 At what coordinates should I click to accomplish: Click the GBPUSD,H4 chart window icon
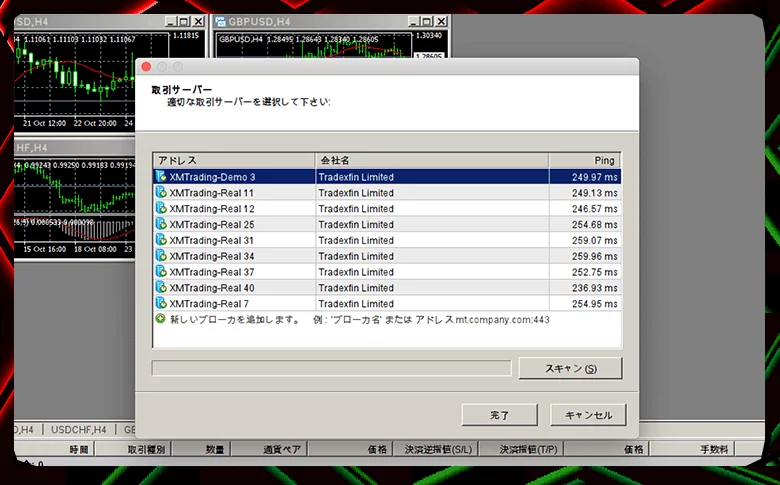pos(220,21)
